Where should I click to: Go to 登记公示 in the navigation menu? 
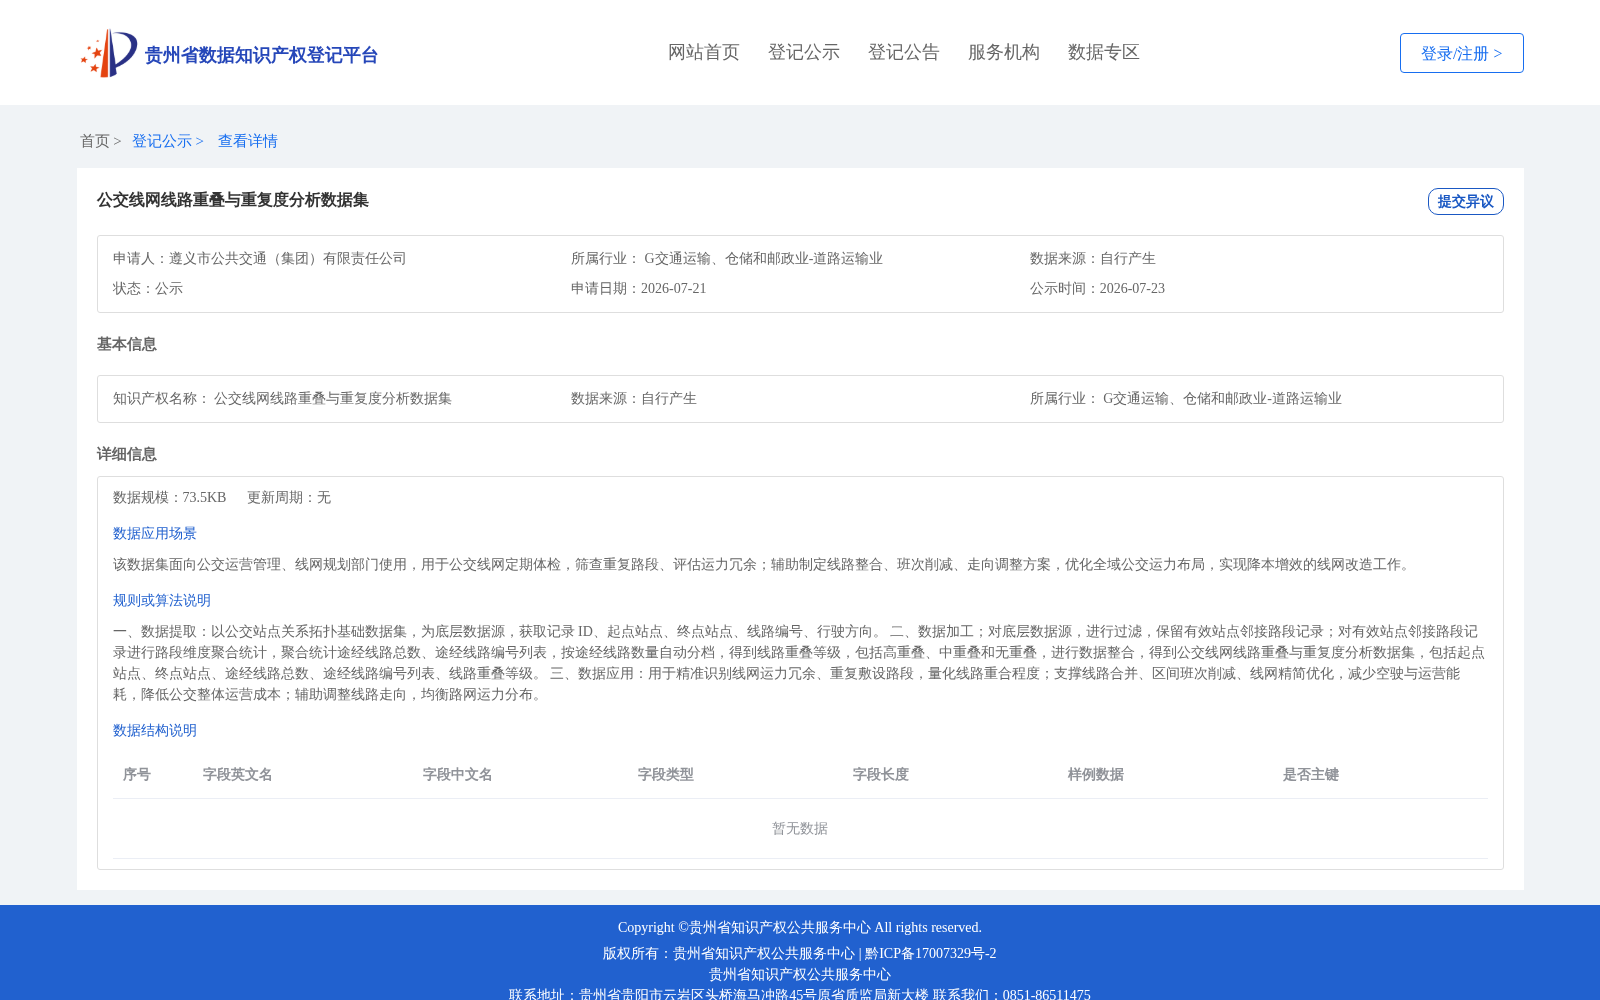804,52
